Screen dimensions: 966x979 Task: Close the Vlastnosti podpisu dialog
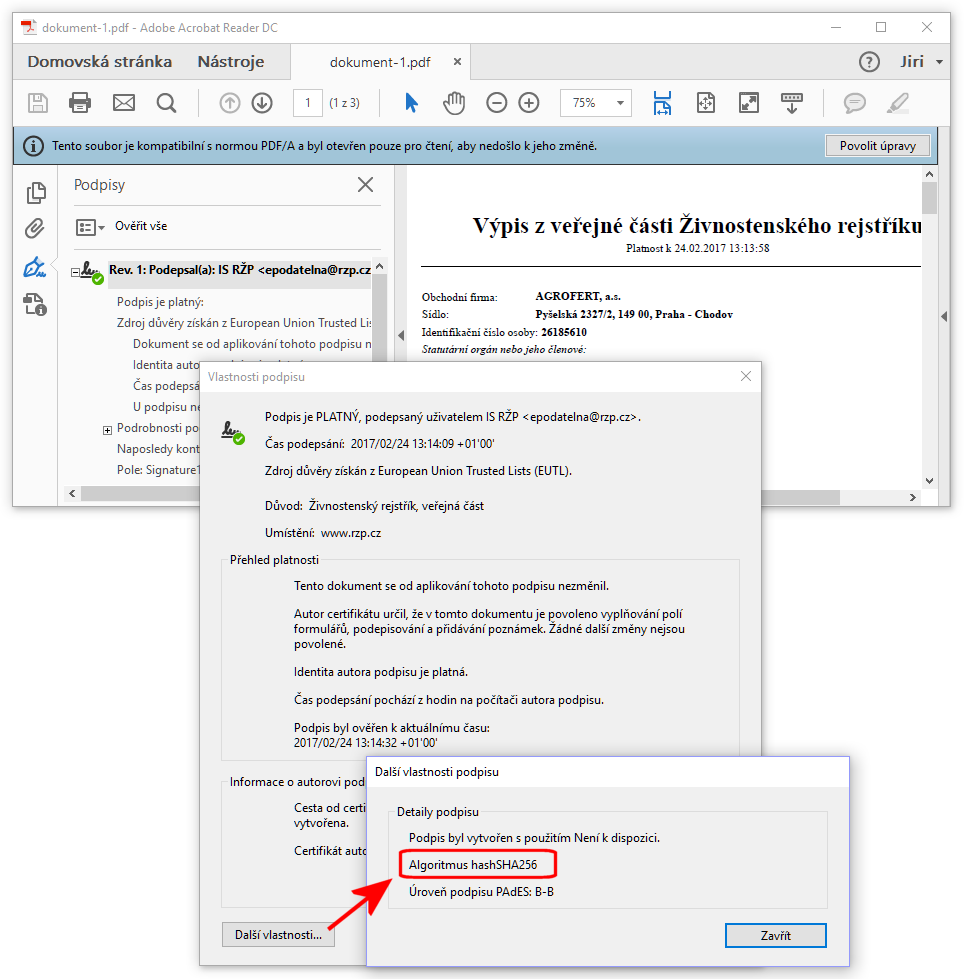click(x=746, y=376)
